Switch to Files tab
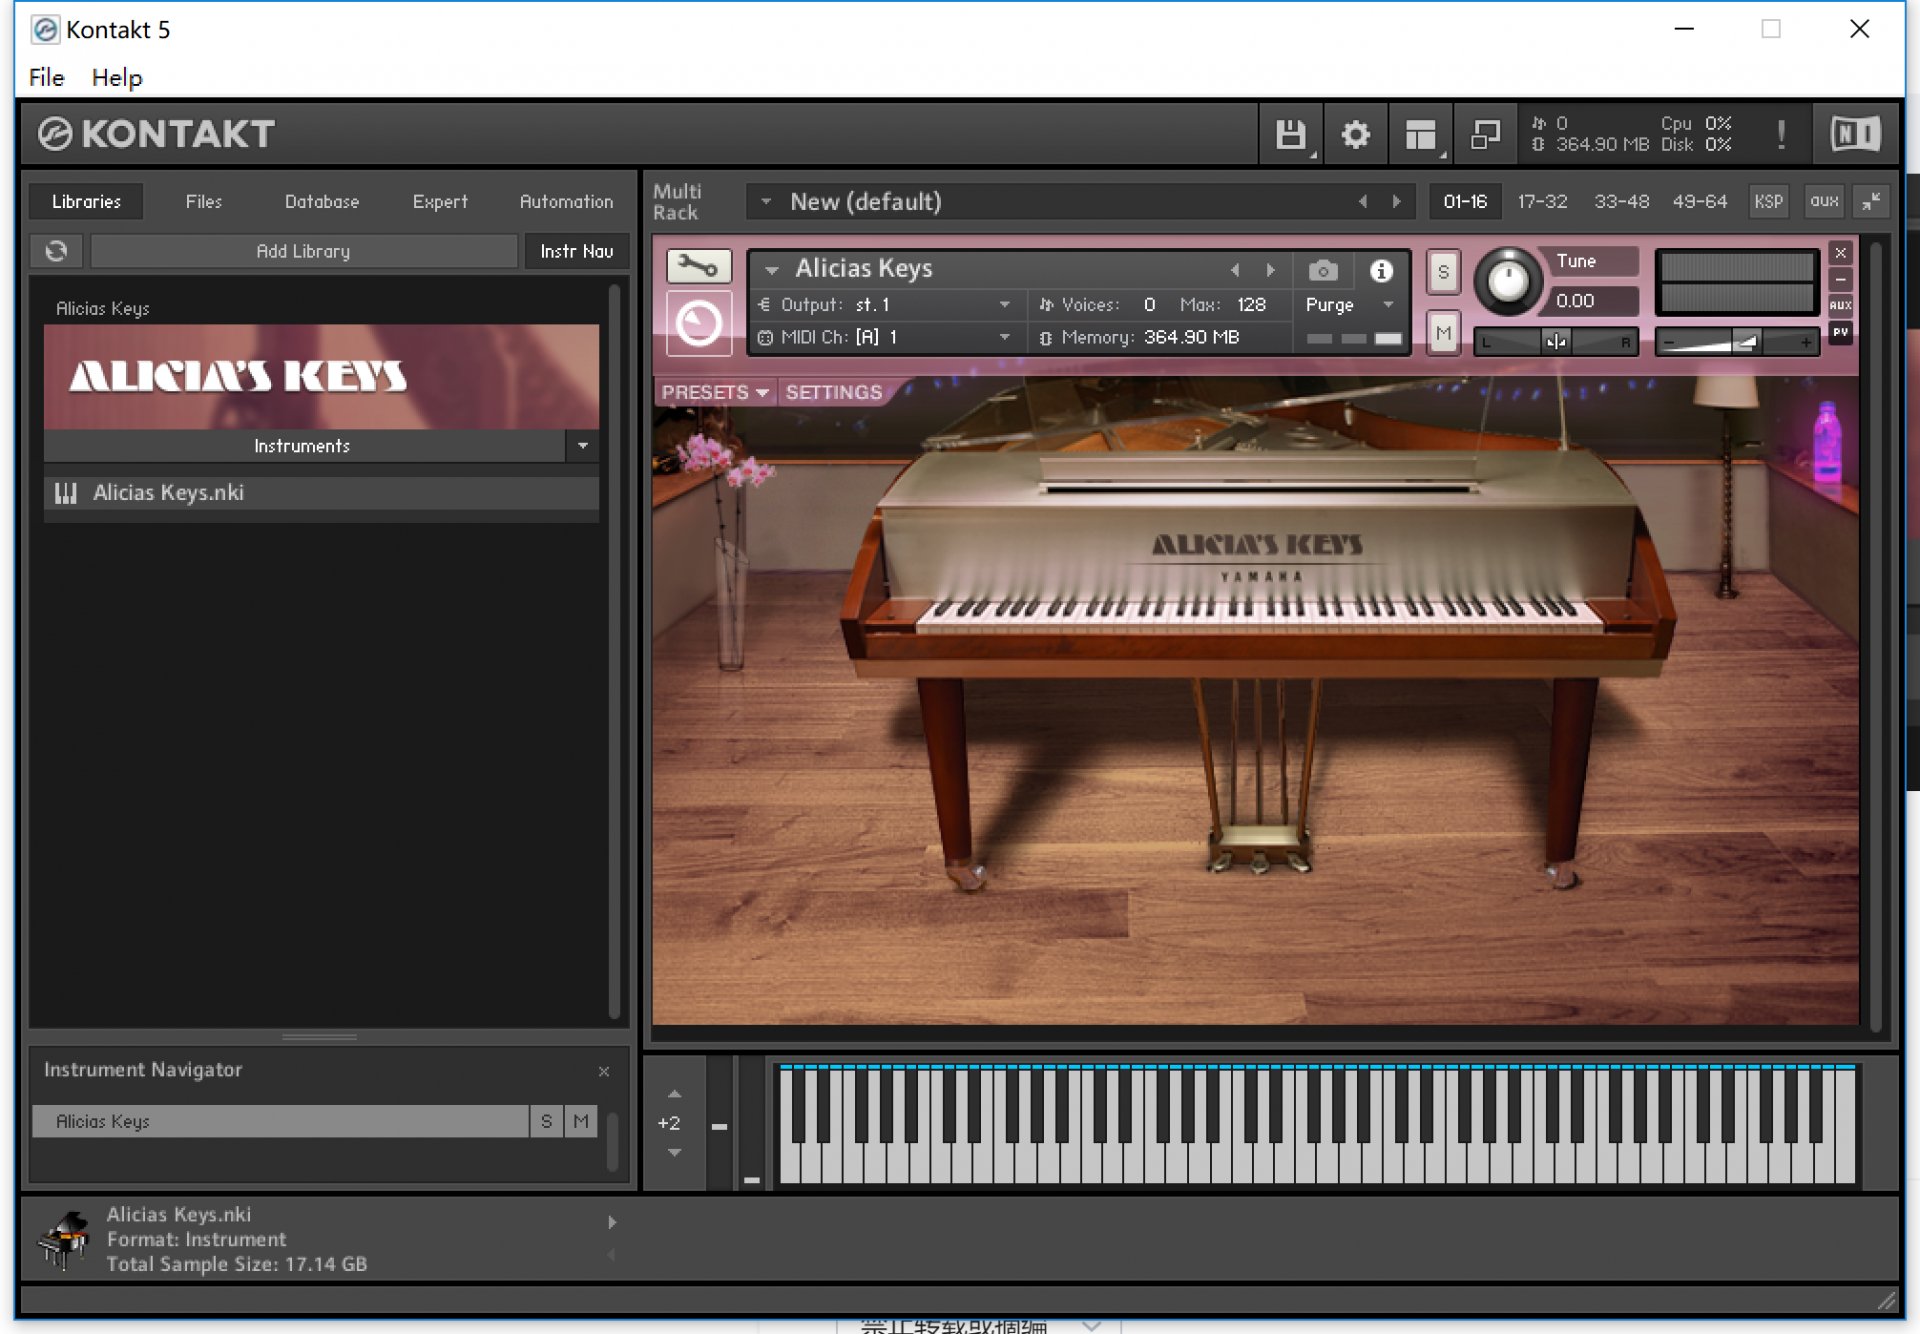1920x1334 pixels. pyautogui.click(x=204, y=201)
